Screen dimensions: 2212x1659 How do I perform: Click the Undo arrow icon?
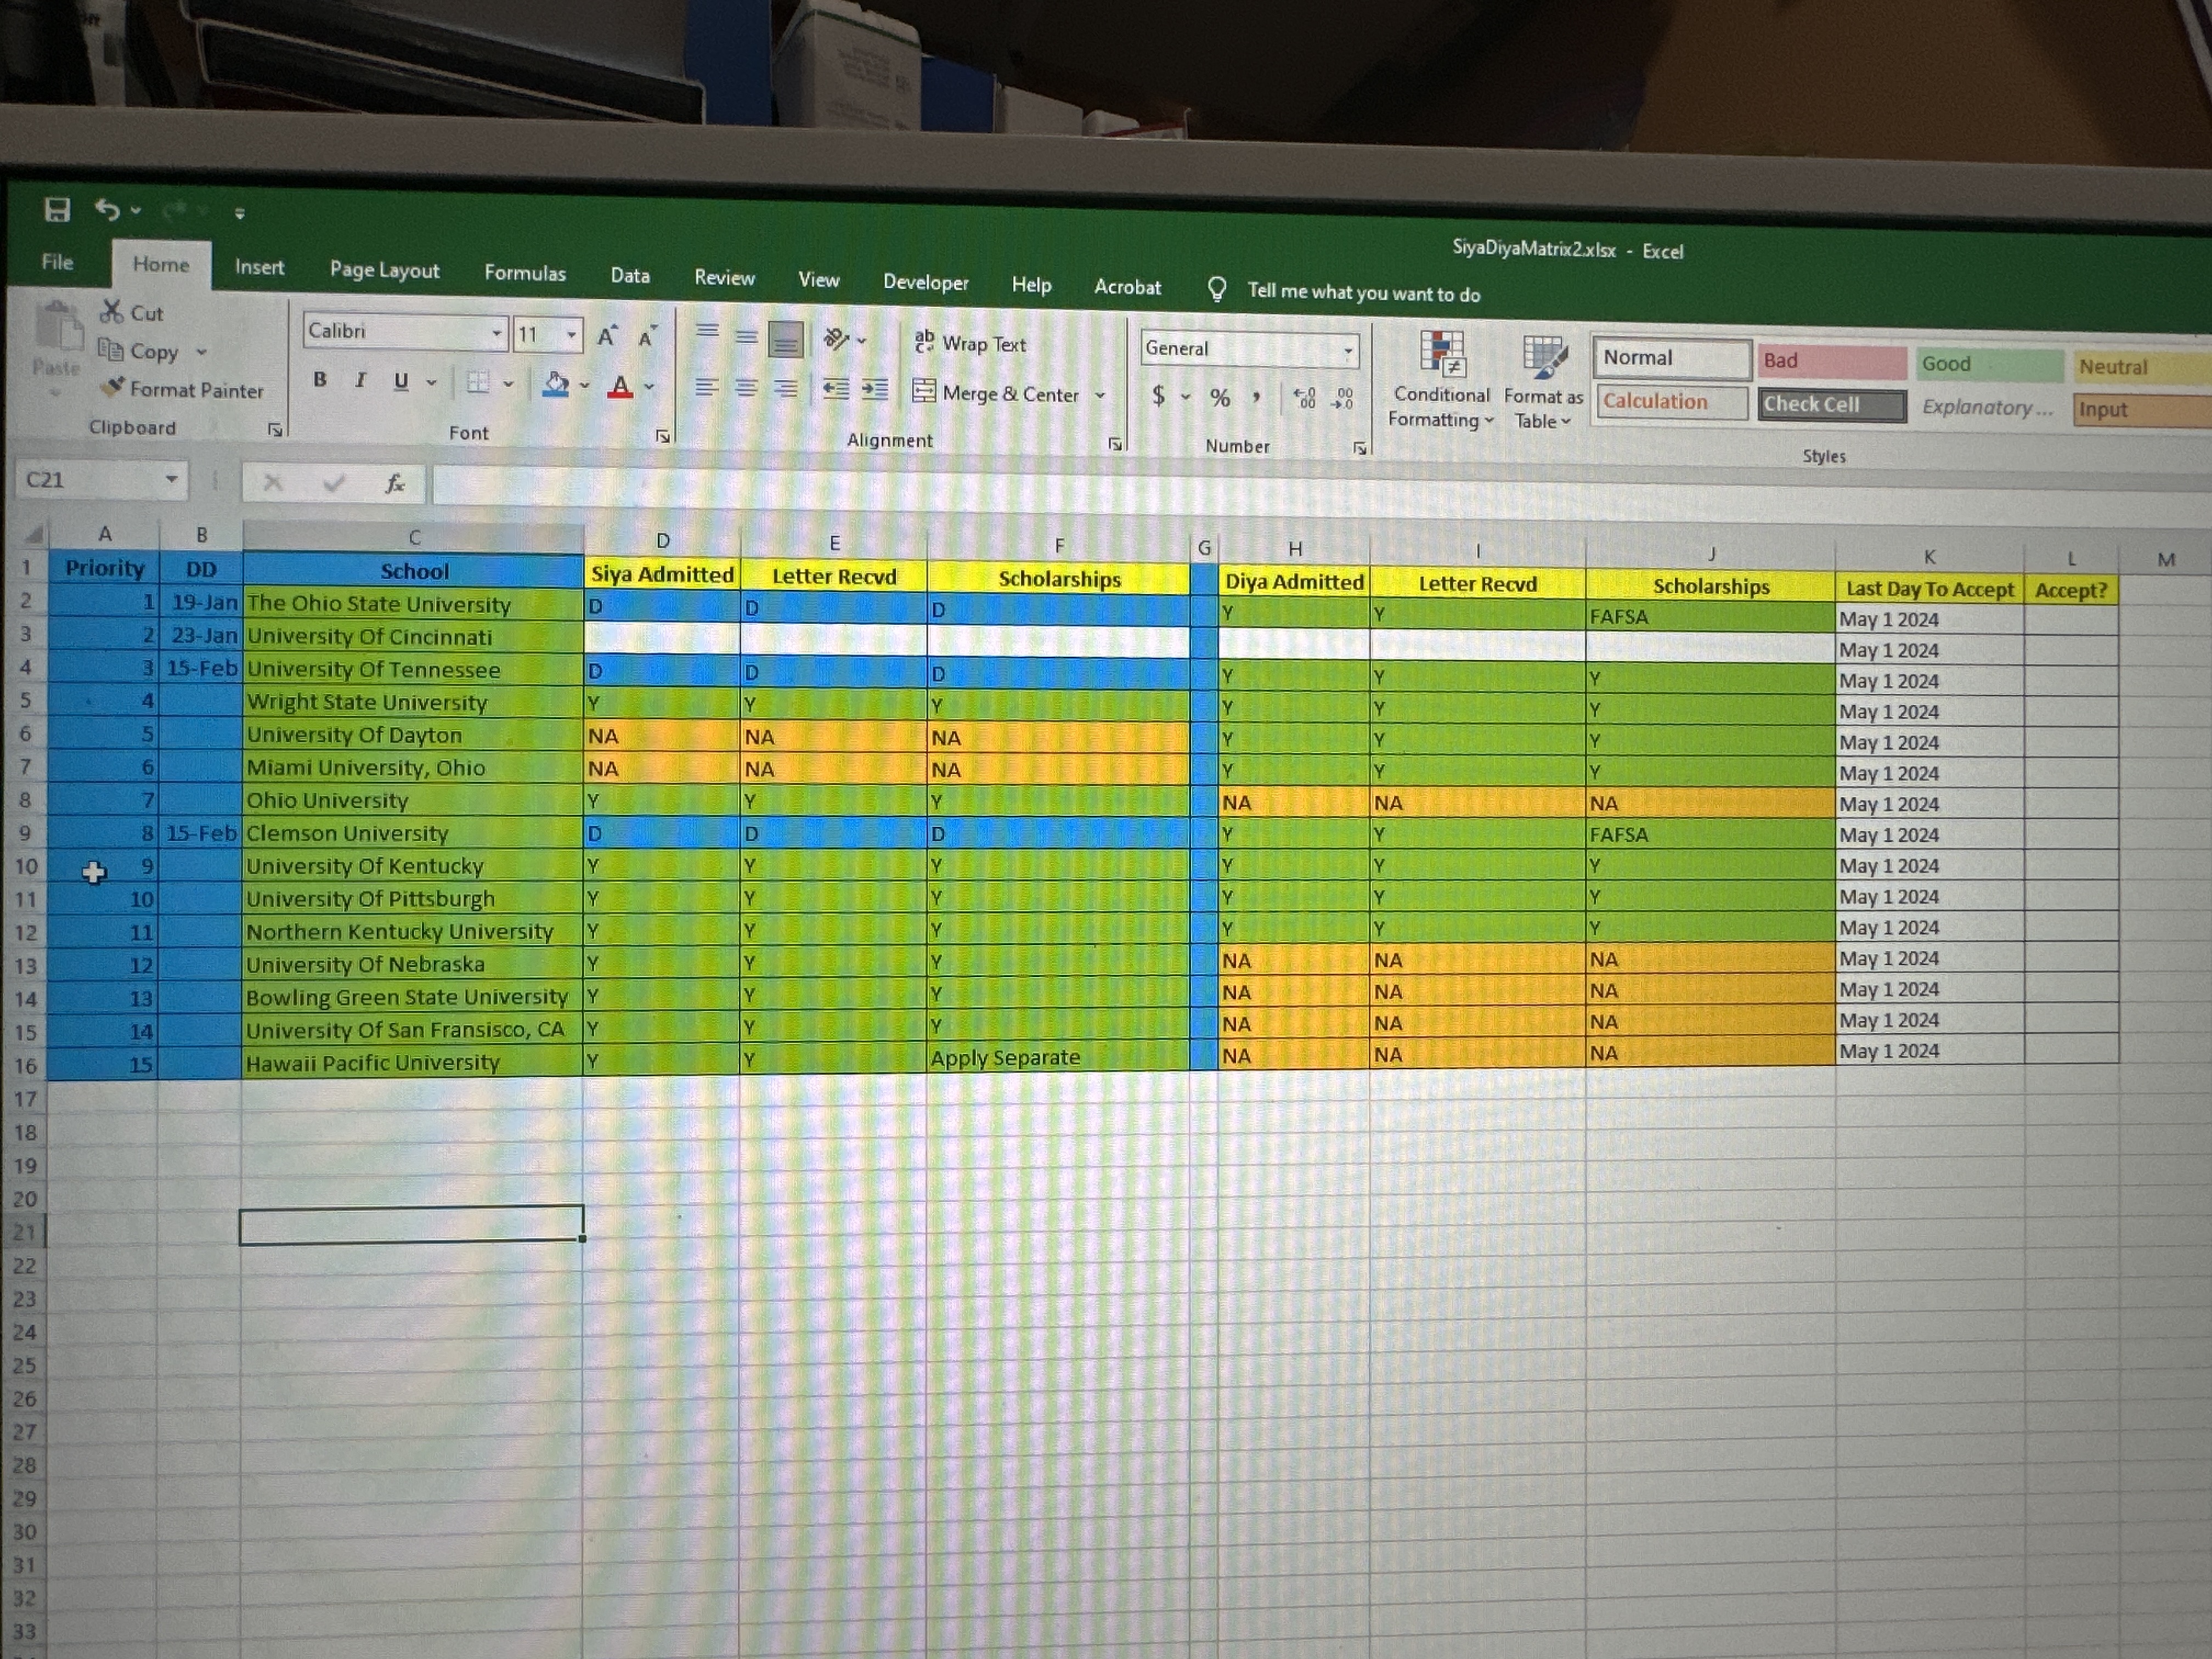pyautogui.click(x=107, y=209)
